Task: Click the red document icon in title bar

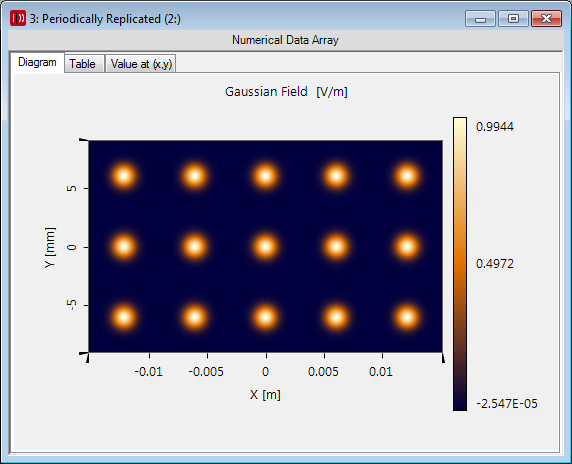Action: coord(18,18)
